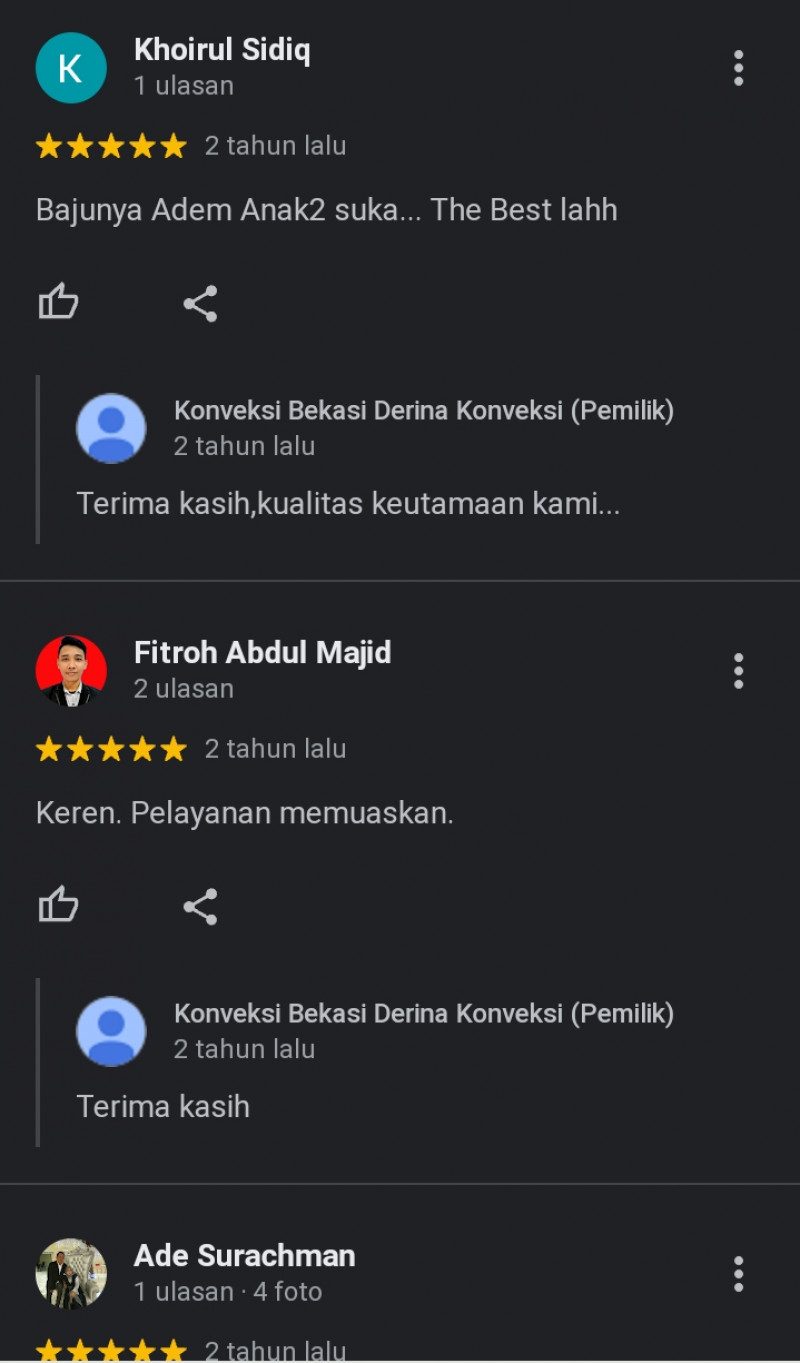This screenshot has height=1363, width=800.
Task: Share Khoirul Sidiq's review
Action: [x=200, y=303]
